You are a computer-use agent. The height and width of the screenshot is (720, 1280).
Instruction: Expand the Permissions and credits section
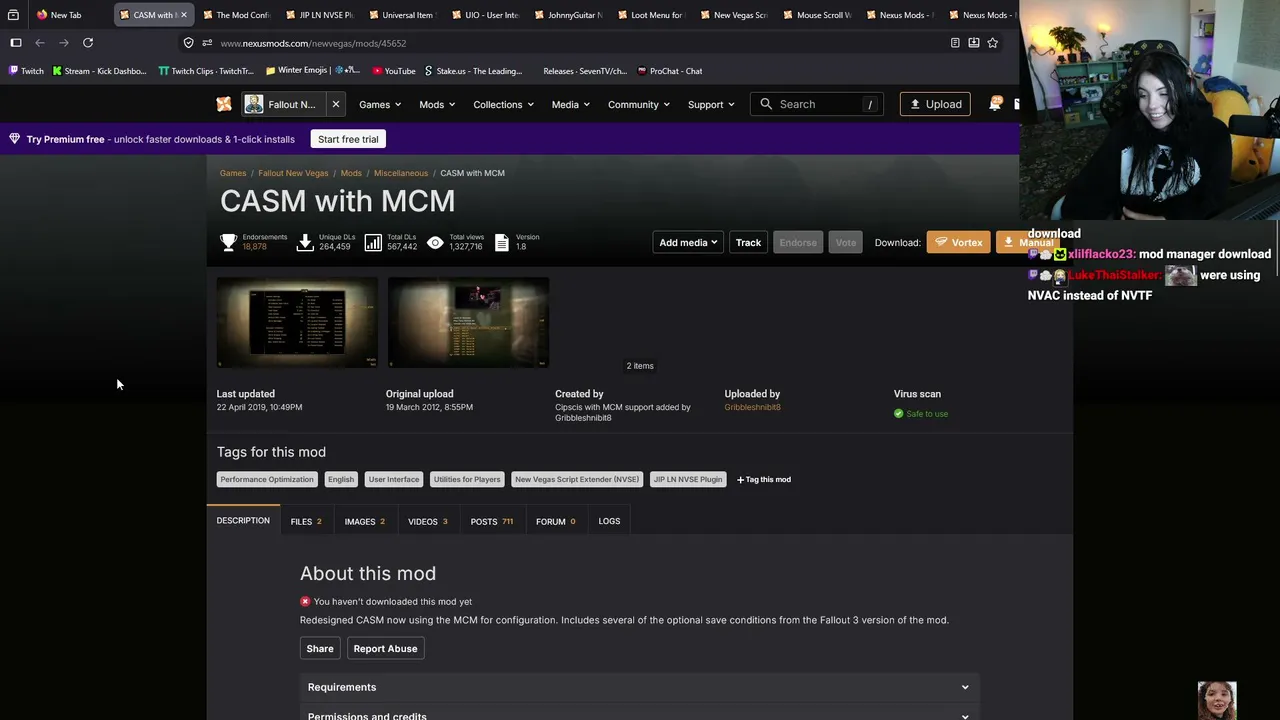click(639, 714)
